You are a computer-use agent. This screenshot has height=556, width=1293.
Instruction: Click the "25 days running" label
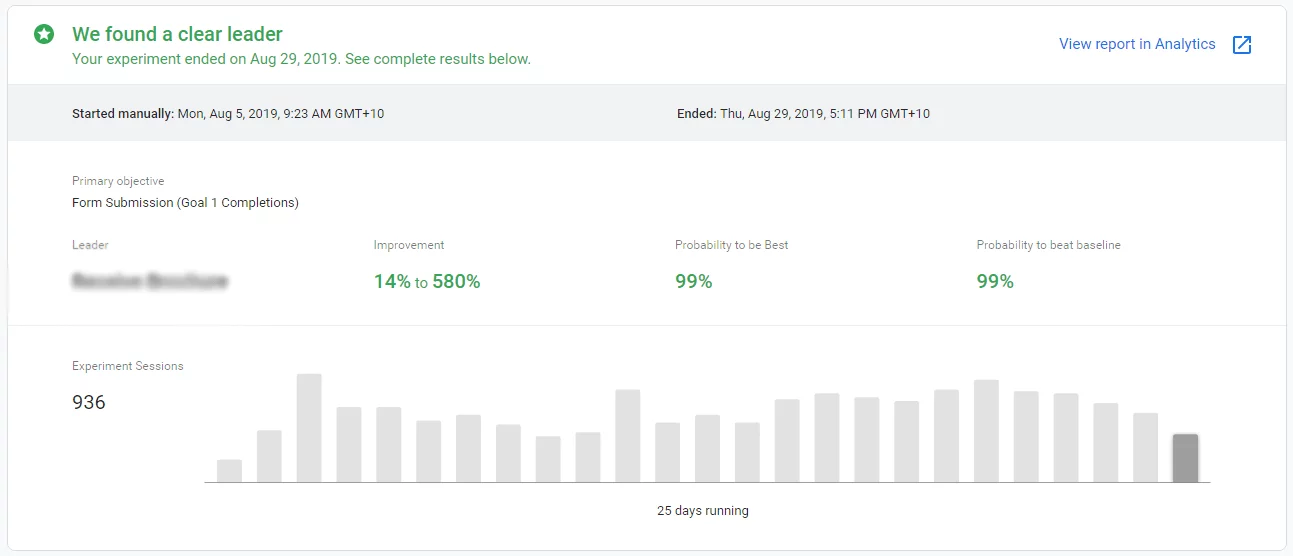tap(702, 511)
